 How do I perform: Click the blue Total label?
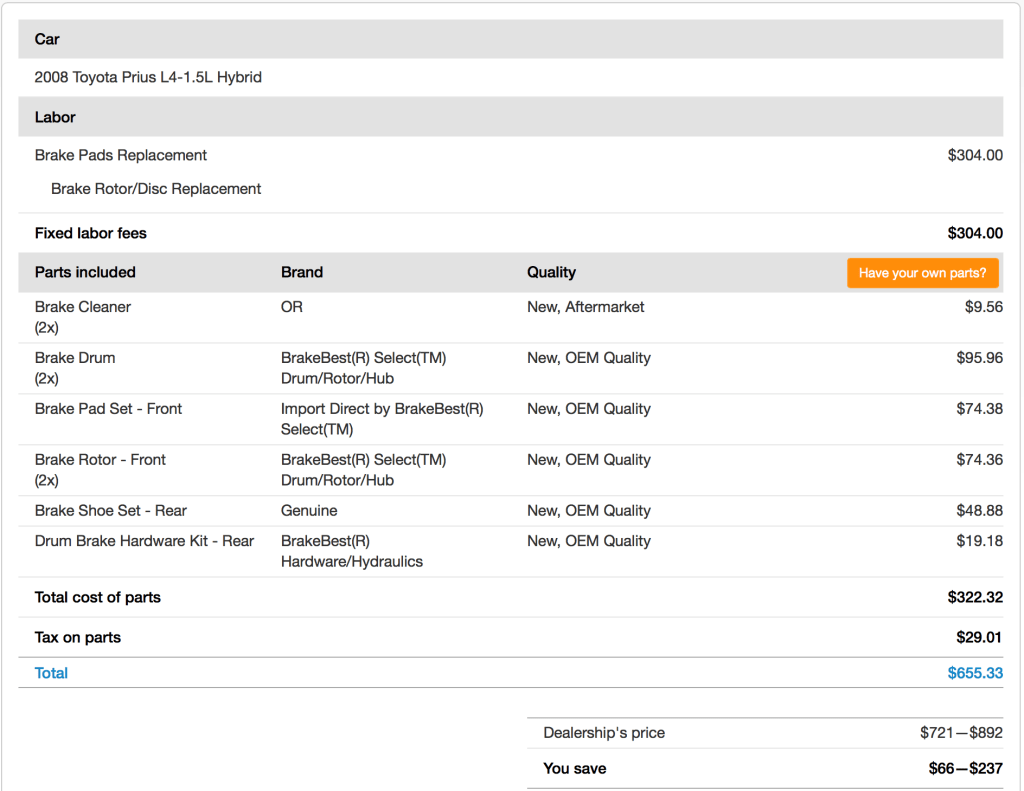pos(51,673)
